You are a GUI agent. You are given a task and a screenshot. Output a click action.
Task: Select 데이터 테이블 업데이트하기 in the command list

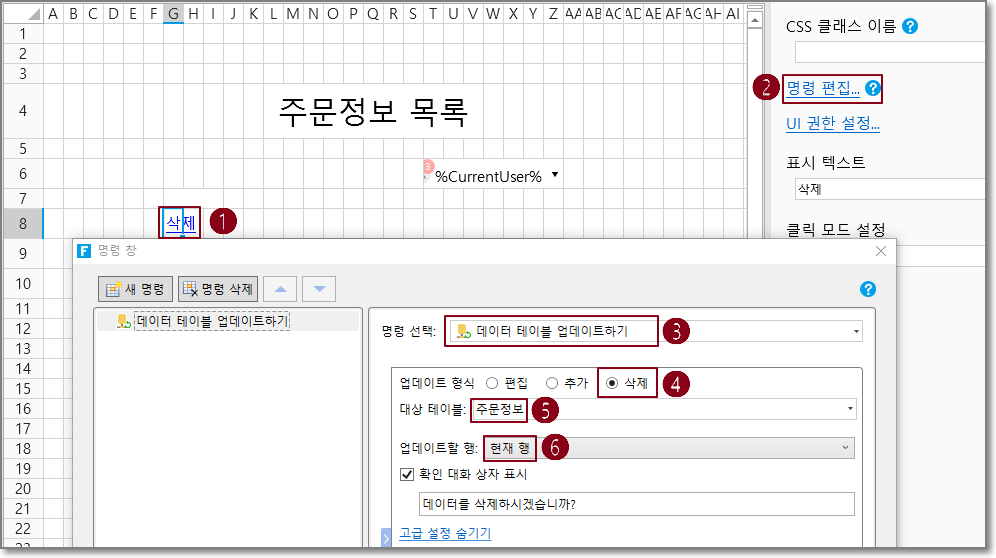coord(212,321)
